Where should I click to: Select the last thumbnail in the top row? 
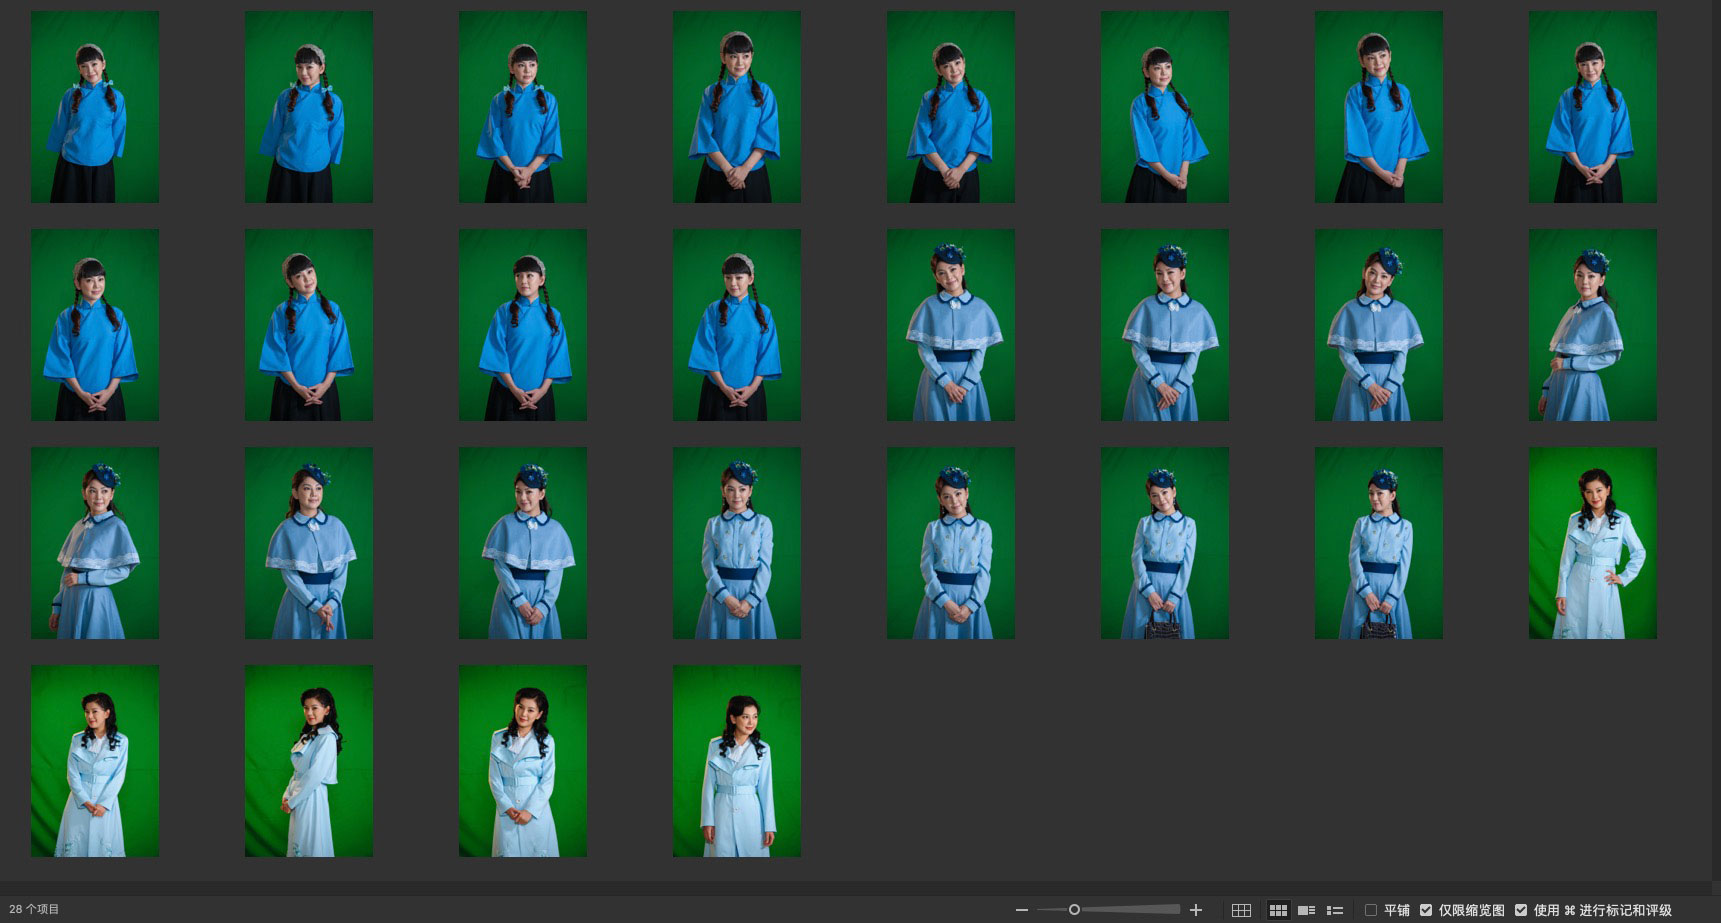point(1592,107)
